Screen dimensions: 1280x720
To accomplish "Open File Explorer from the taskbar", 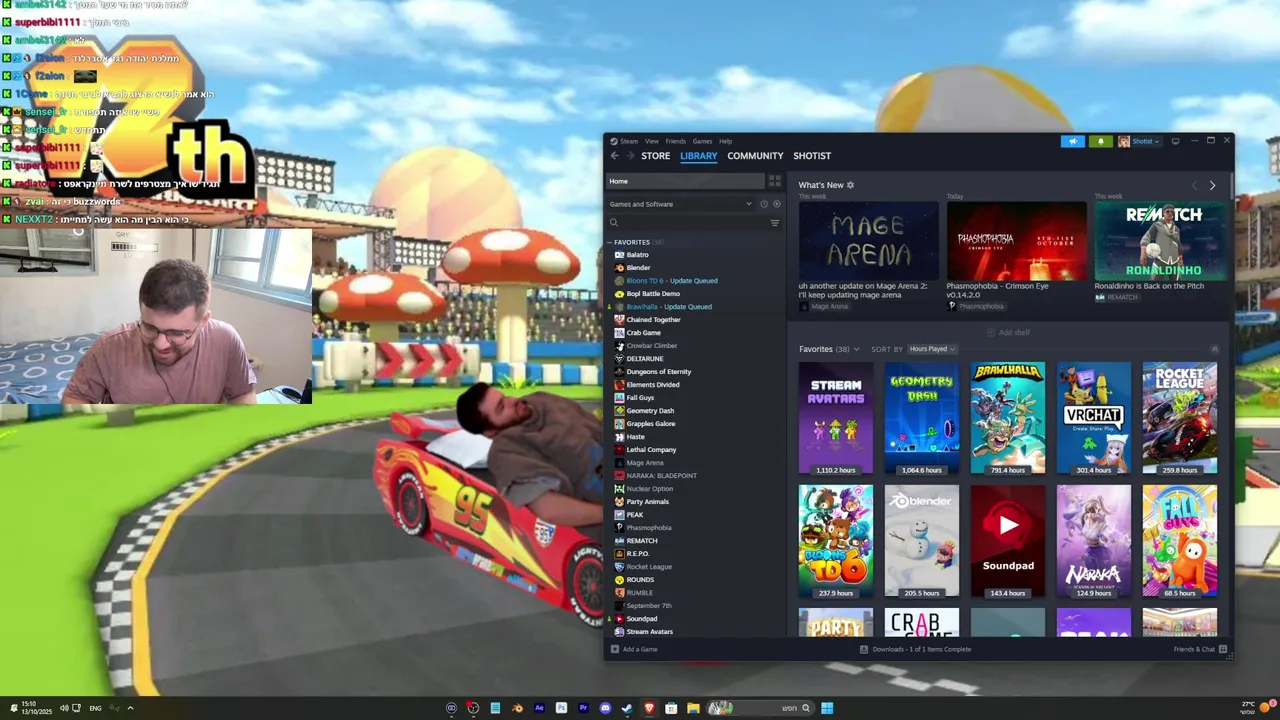I will click(x=693, y=708).
